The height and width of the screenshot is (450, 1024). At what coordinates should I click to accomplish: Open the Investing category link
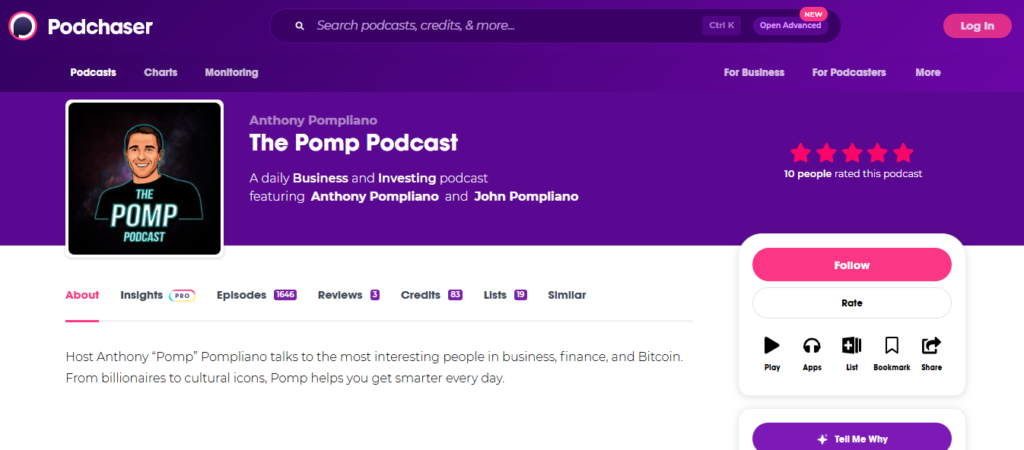click(x=407, y=178)
